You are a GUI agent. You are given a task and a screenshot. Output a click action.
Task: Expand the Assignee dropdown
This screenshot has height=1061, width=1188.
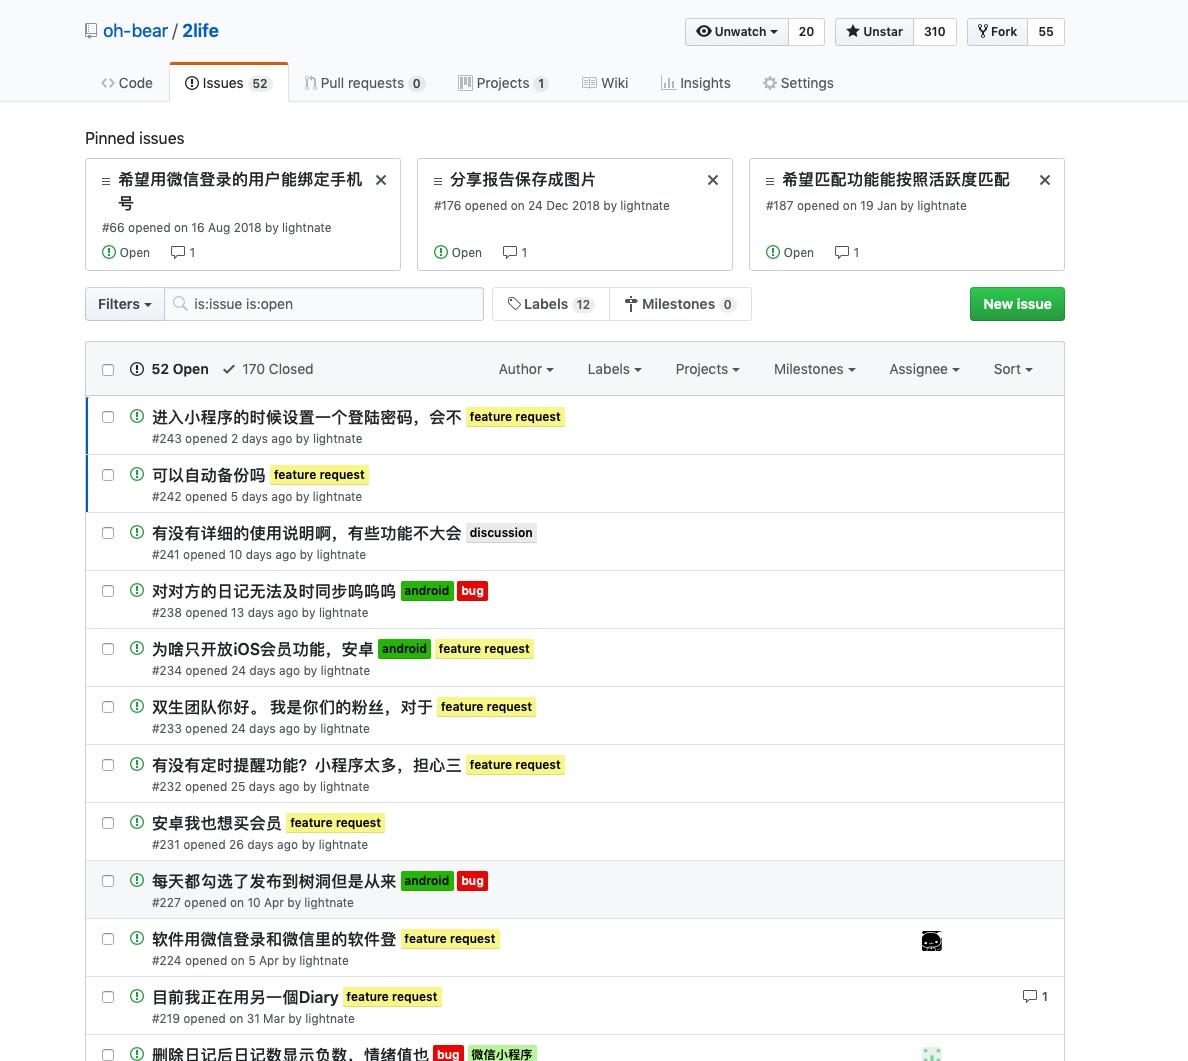point(924,369)
